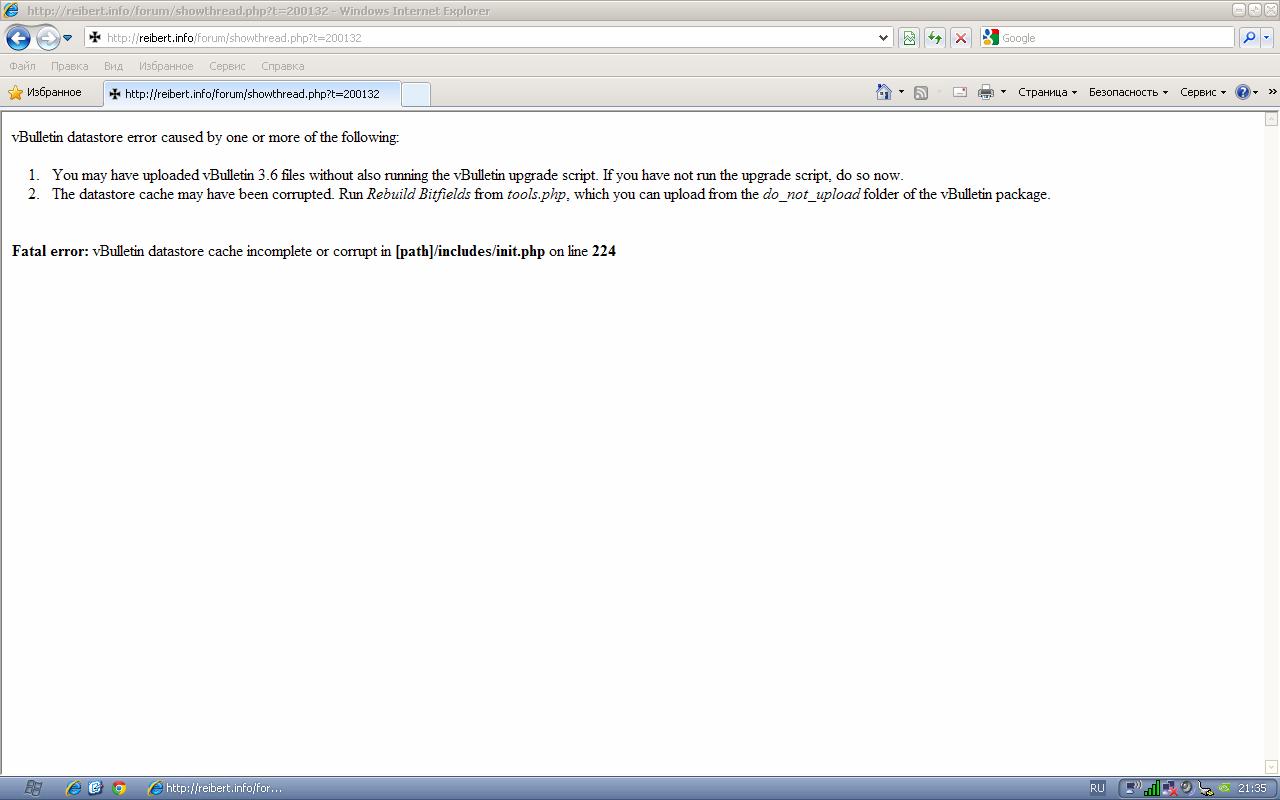Screen dimensions: 1280x800
Task: Click the italic 'do_not_upload' folder name
Action: pyautogui.click(x=811, y=194)
